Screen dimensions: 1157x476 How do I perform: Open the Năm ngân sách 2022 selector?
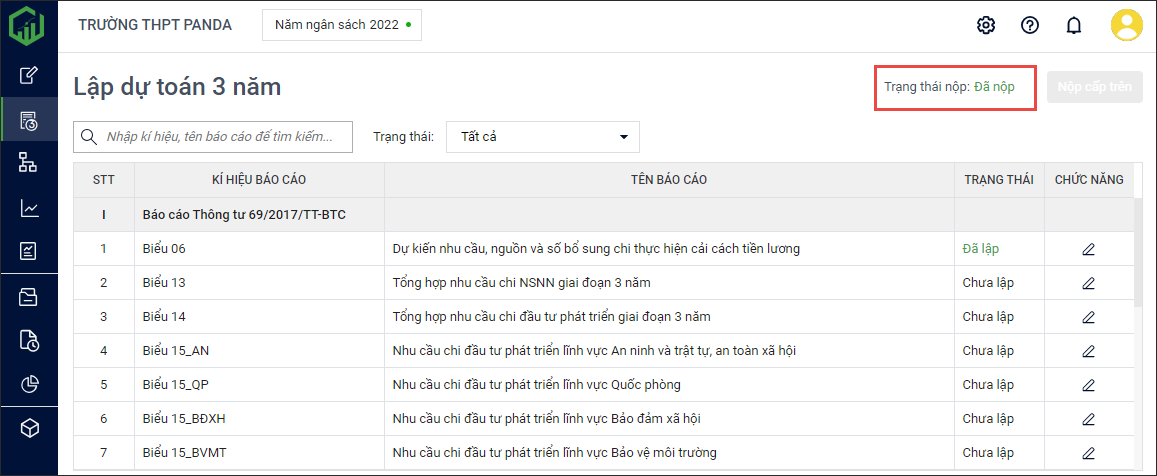click(x=341, y=25)
